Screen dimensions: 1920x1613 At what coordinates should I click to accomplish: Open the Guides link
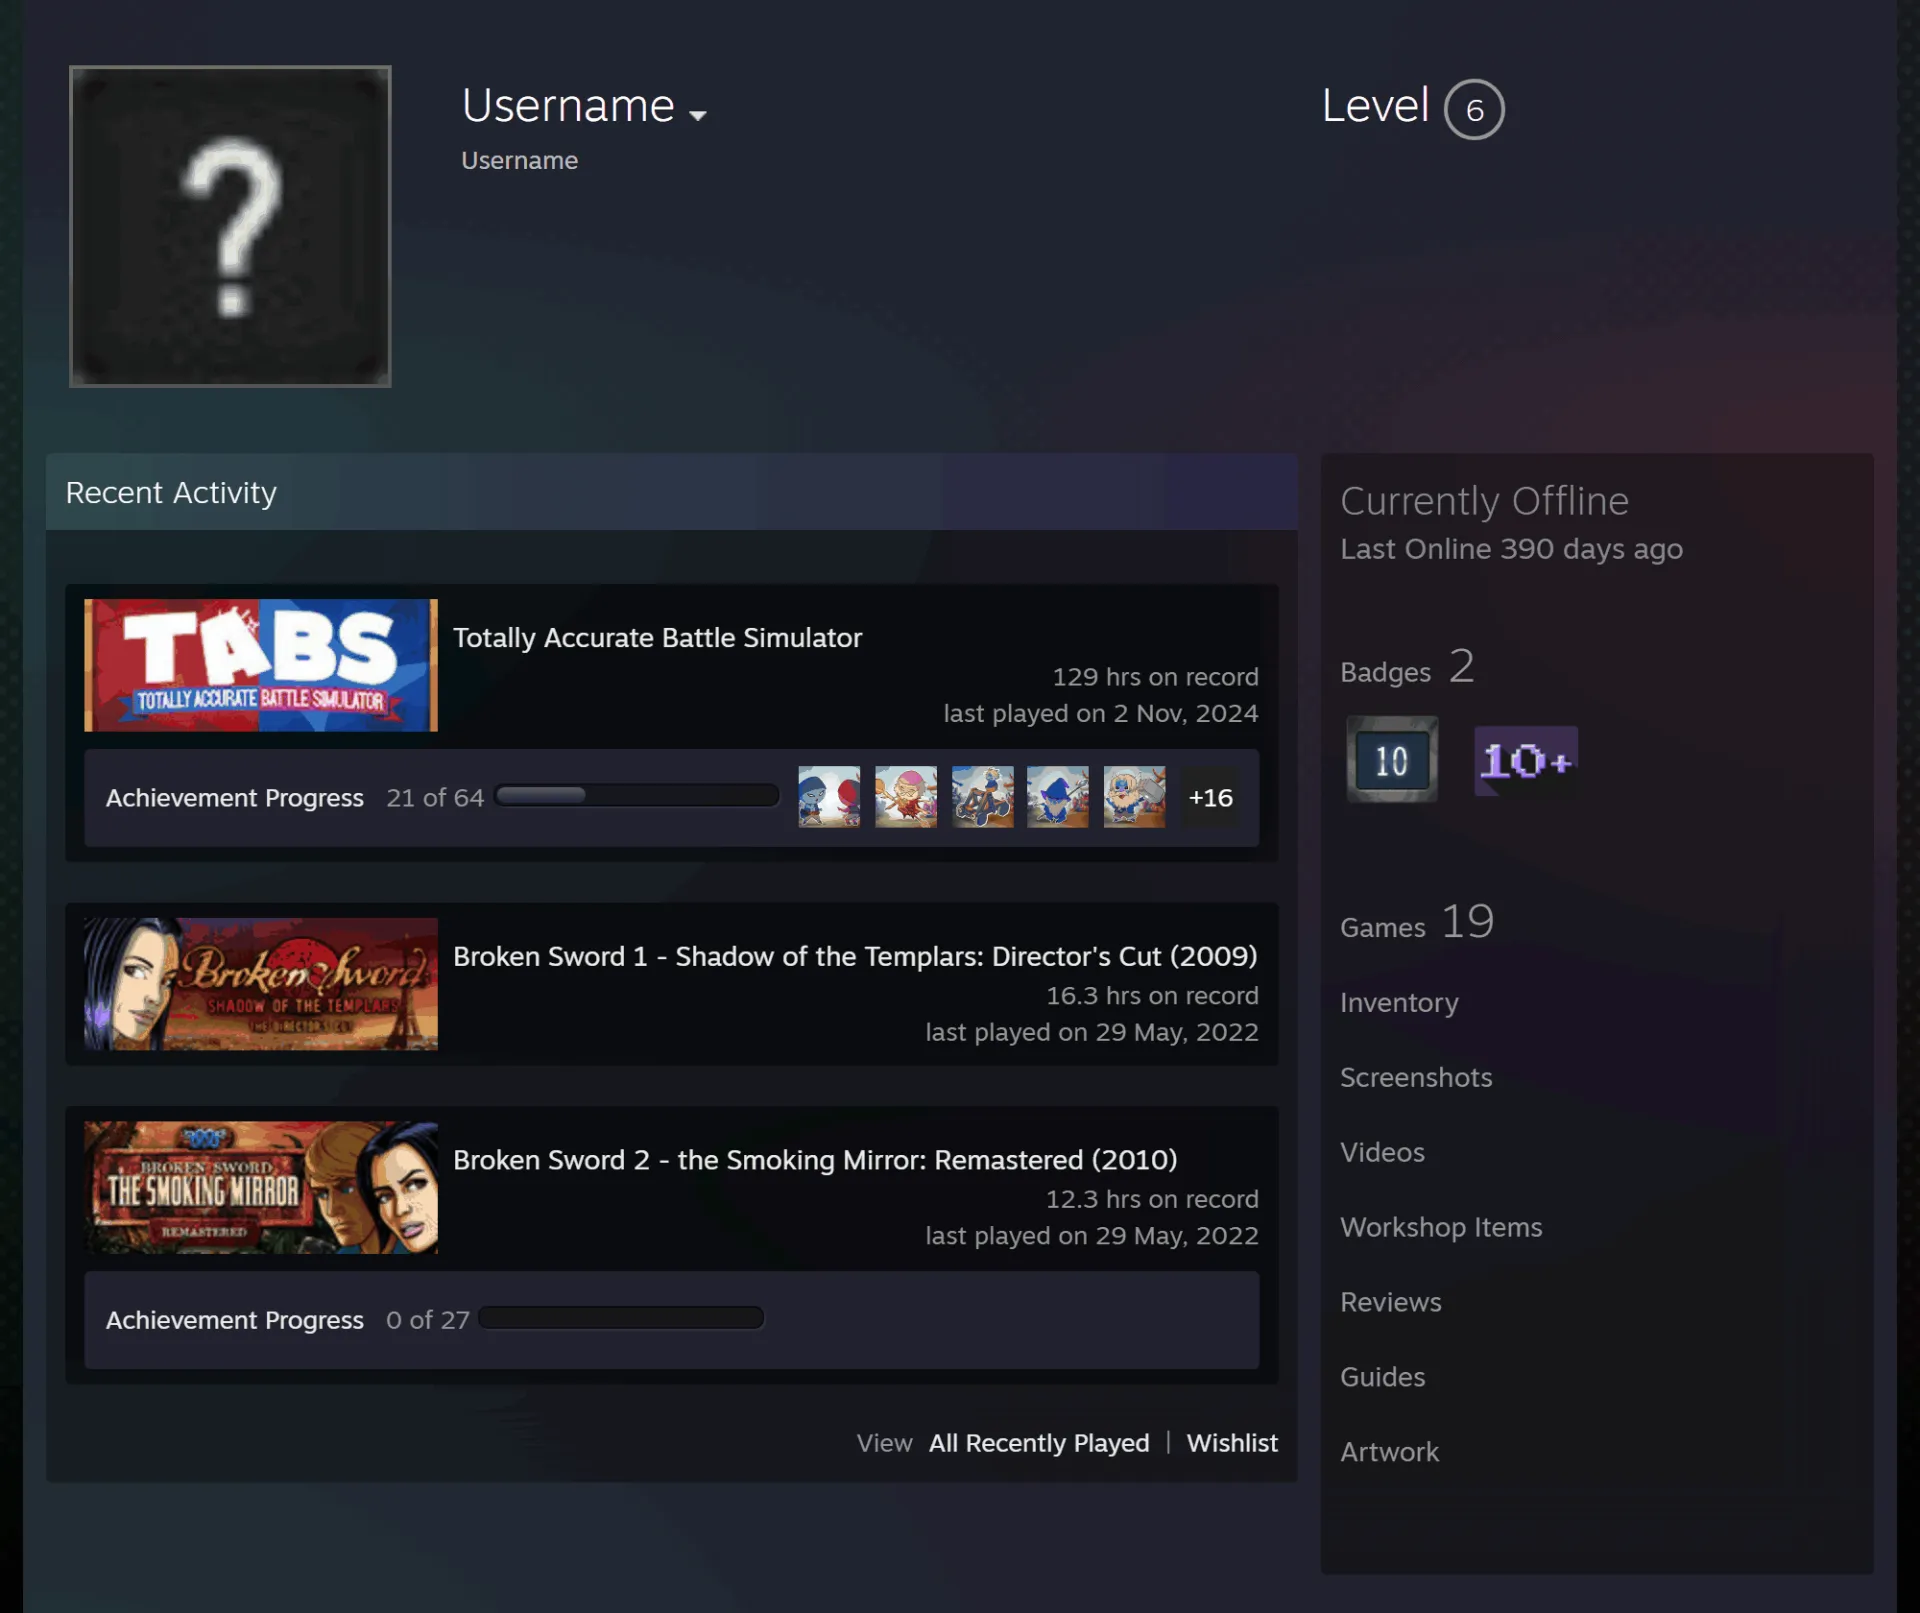tap(1382, 1377)
